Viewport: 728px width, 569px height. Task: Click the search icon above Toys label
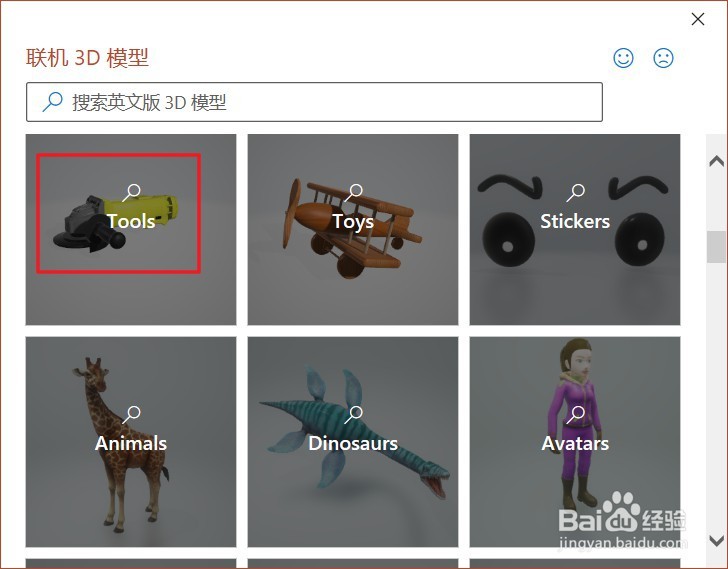pos(353,193)
